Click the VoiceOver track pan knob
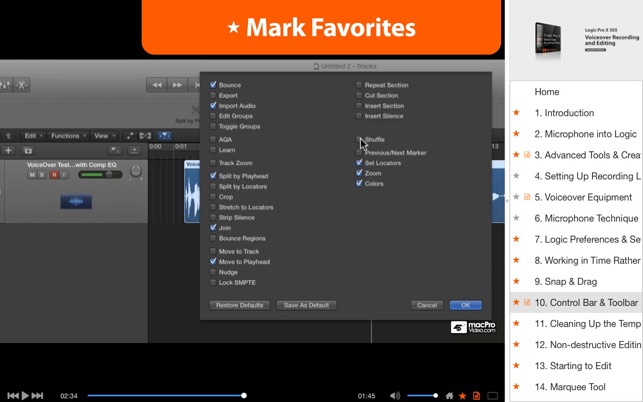Viewport: 643px width, 402px height. pos(136,171)
